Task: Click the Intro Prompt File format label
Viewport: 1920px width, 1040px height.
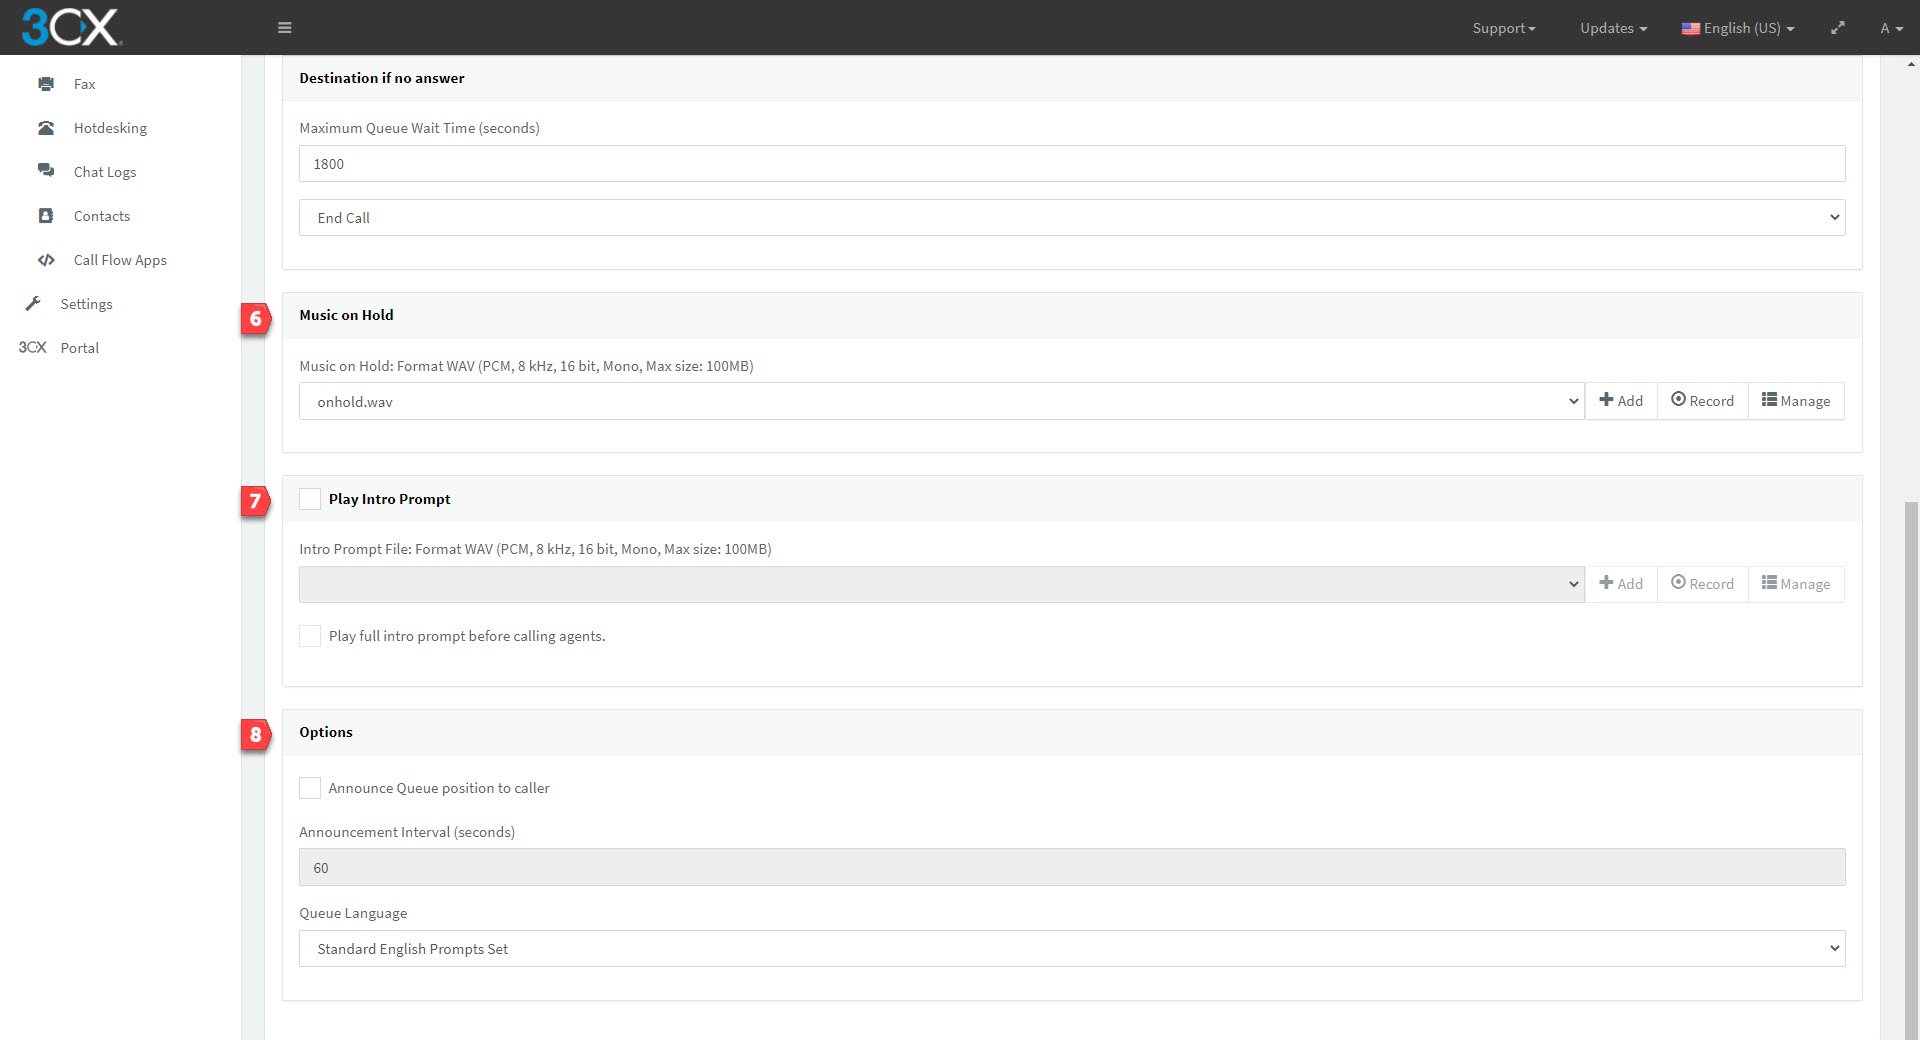Action: point(535,549)
